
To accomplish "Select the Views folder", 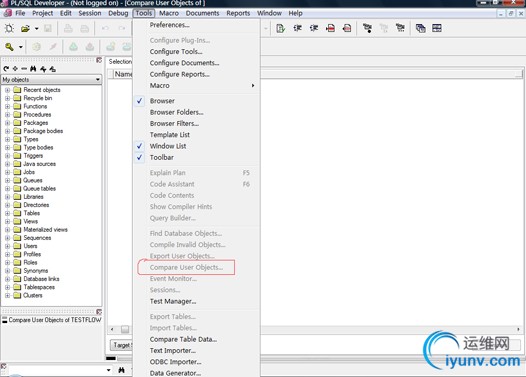I will [30, 221].
